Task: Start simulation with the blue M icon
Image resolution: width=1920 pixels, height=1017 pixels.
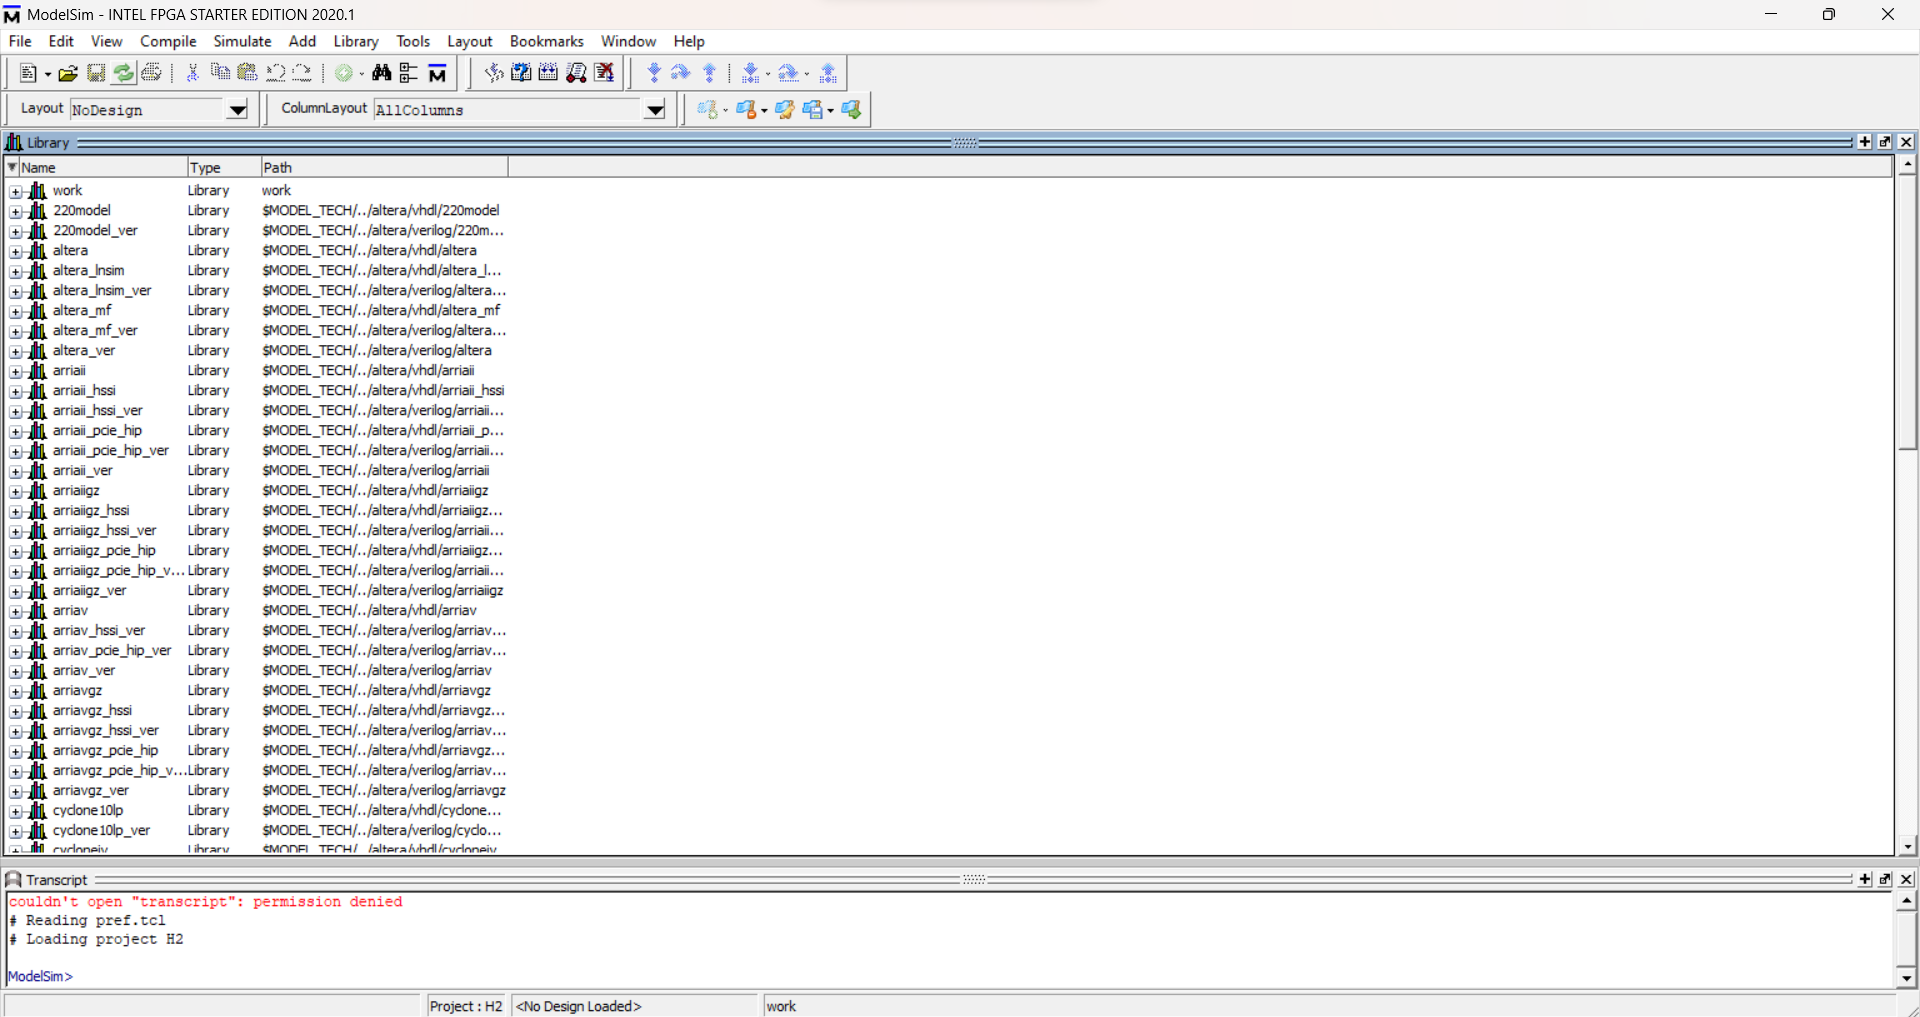Action: [437, 72]
